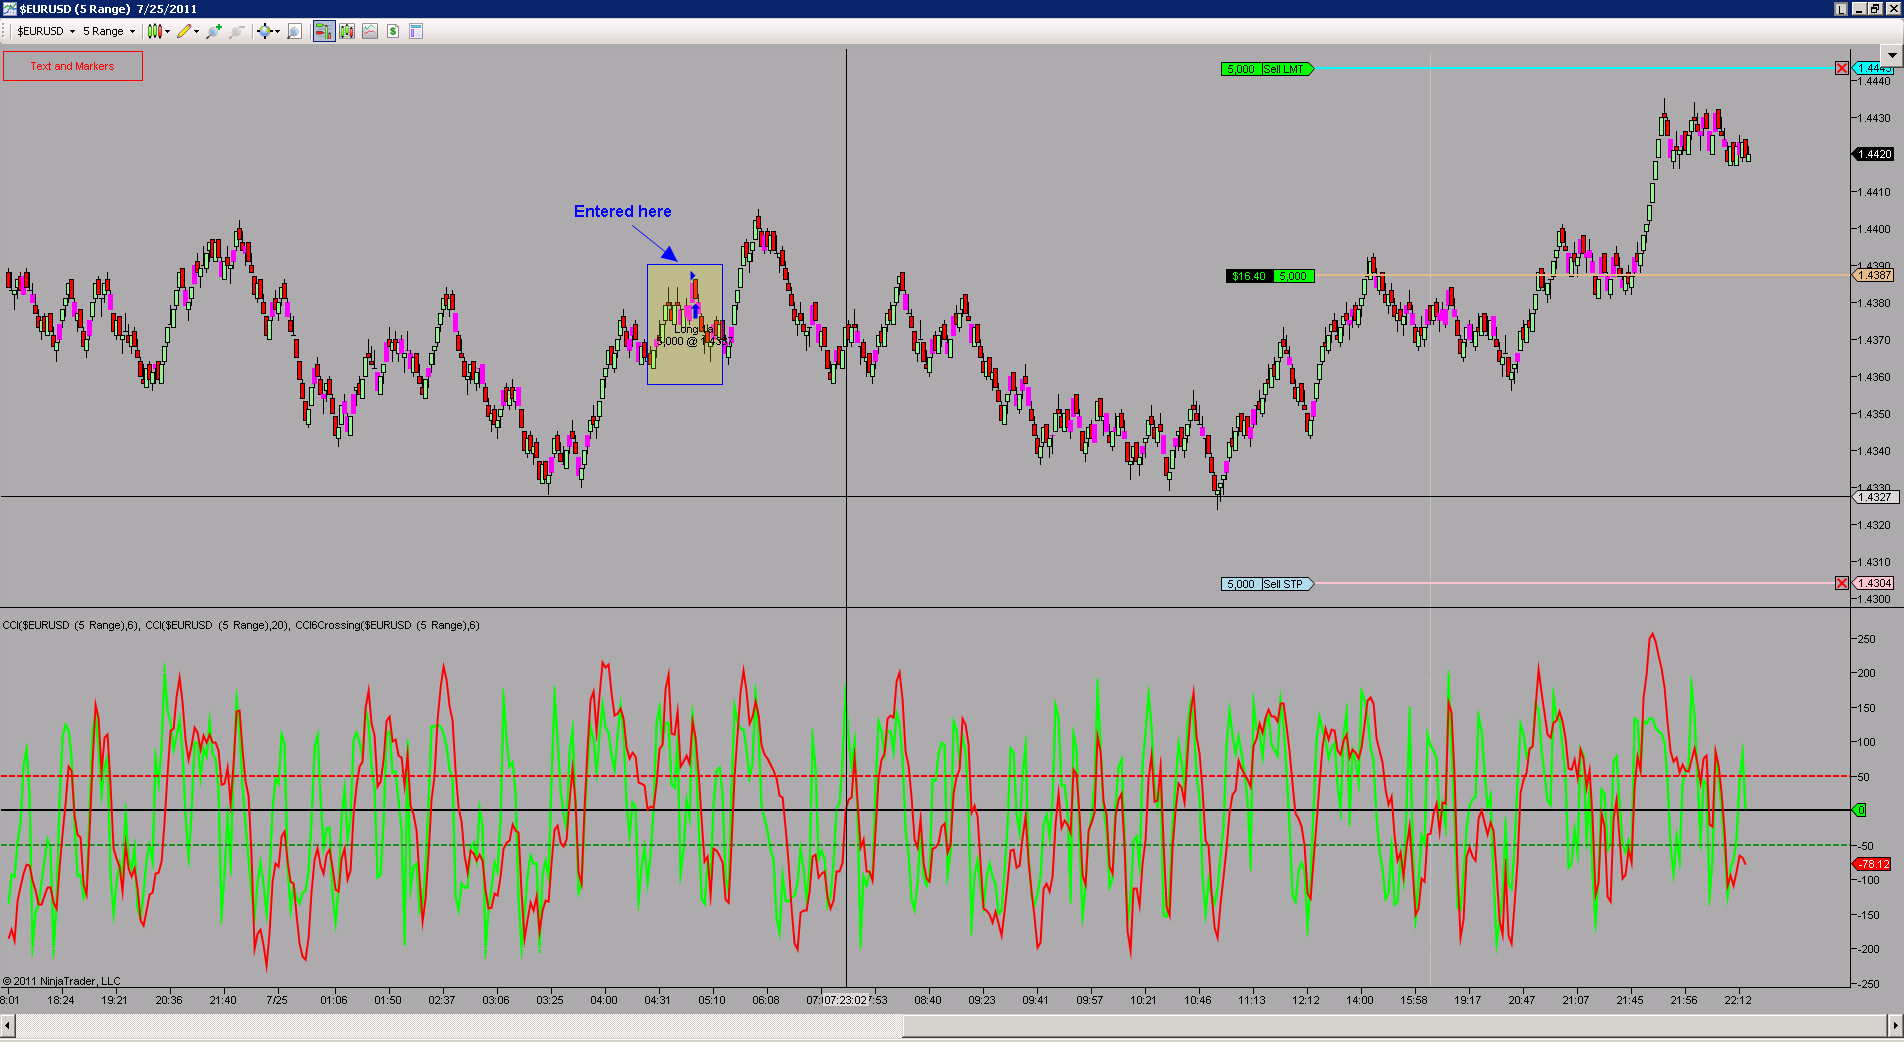Click the horizontal scrollbar left arrow
Viewport: 1904px width, 1042px height.
(8, 1025)
